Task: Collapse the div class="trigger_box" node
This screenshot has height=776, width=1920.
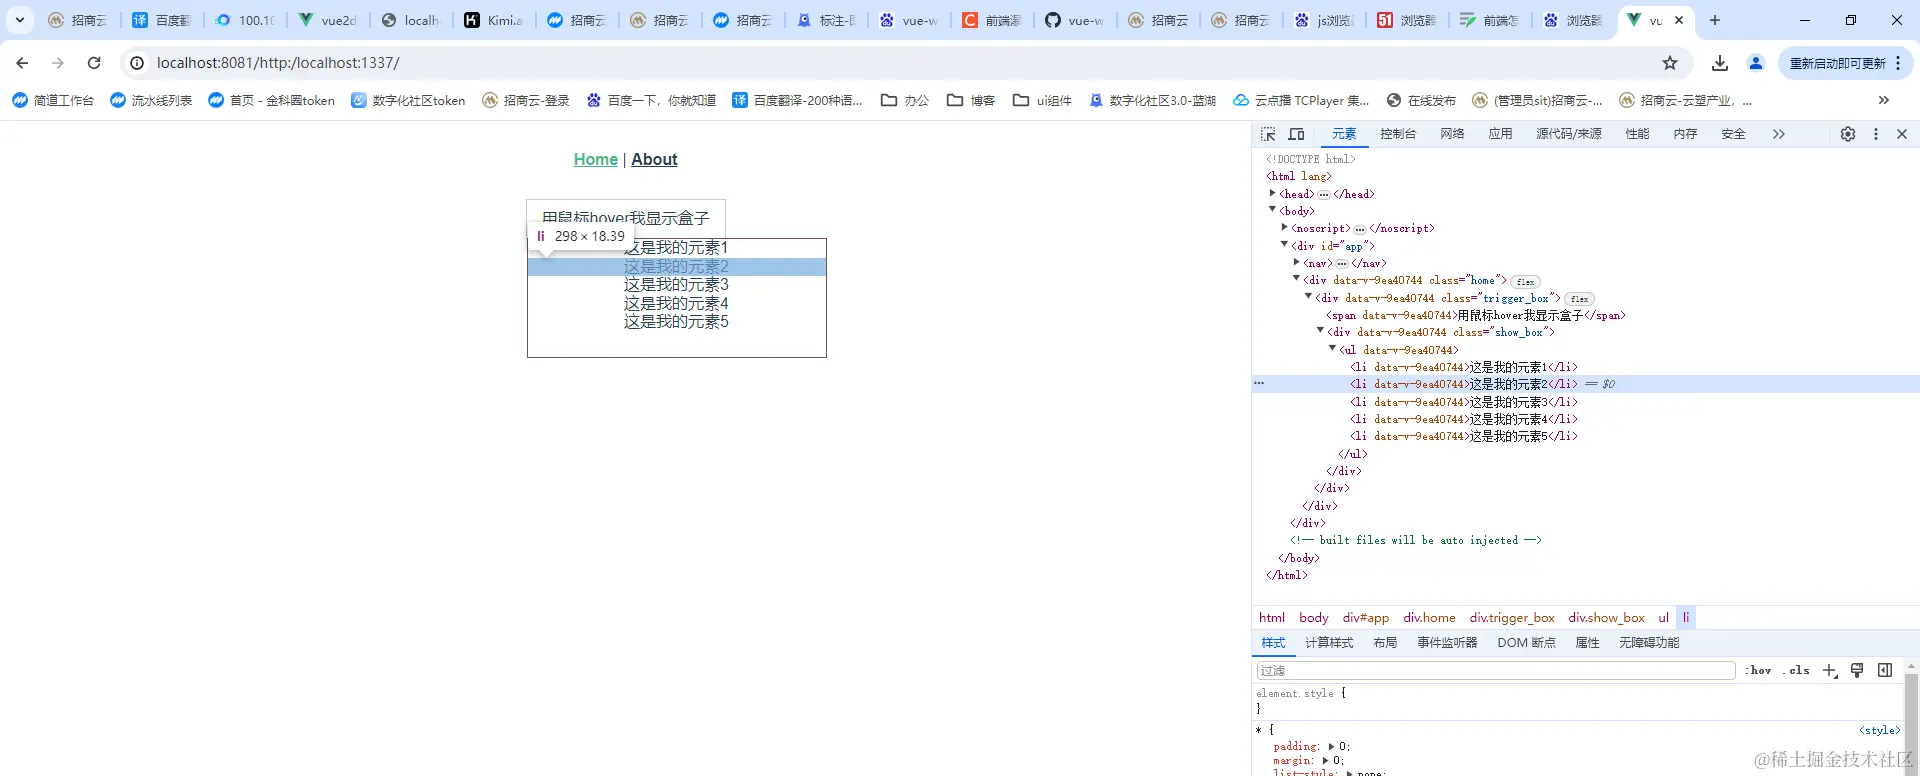Action: pos(1308,297)
